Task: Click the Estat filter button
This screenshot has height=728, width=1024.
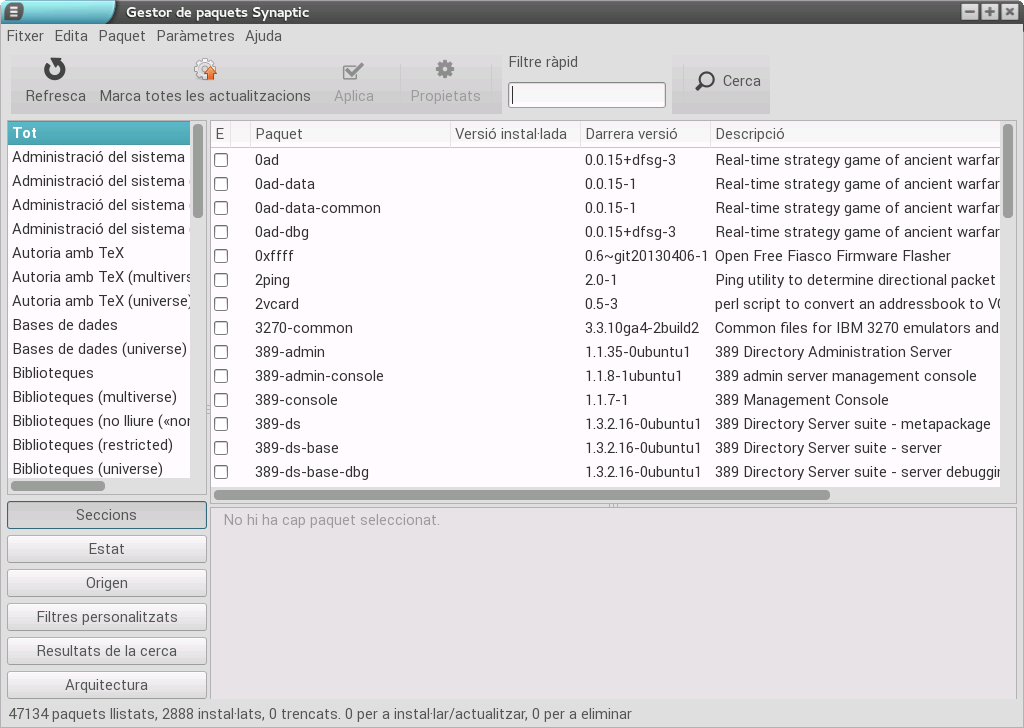Action: (x=107, y=549)
